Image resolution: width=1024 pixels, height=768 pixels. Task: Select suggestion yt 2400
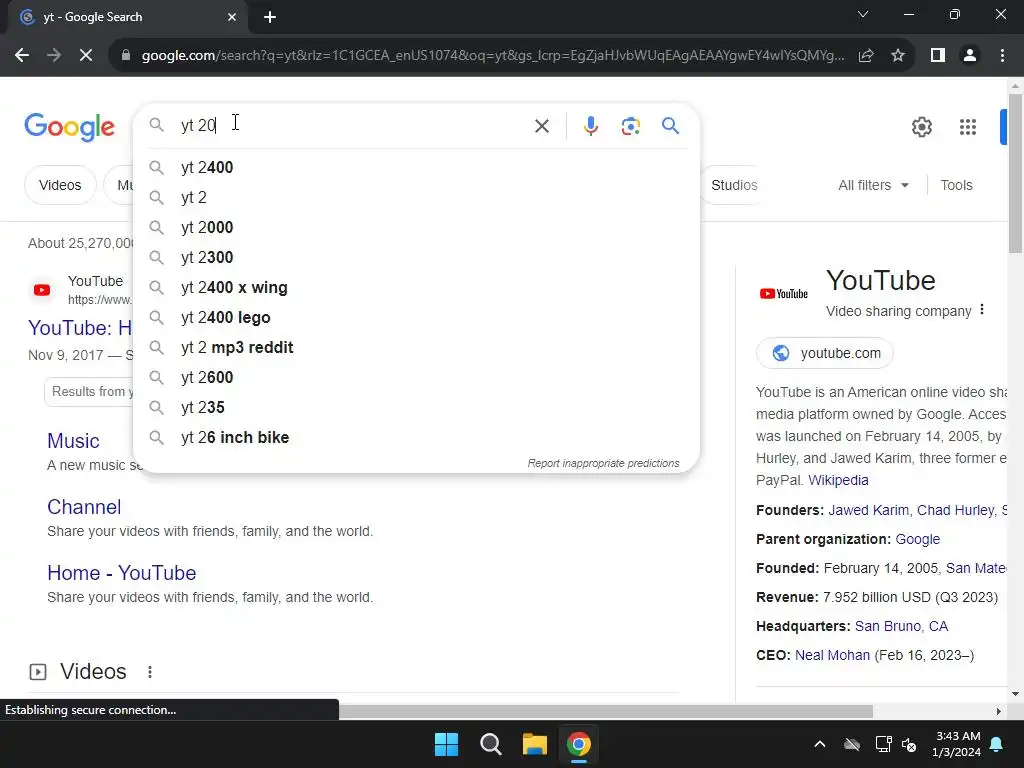(416, 168)
